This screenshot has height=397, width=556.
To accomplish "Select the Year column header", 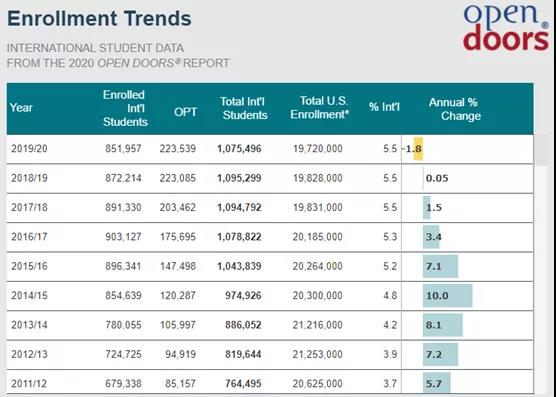I will [x=21, y=108].
